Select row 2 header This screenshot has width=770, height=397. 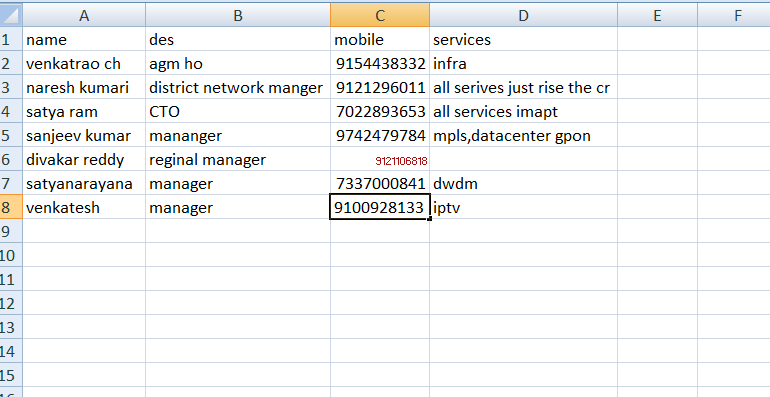[11, 63]
